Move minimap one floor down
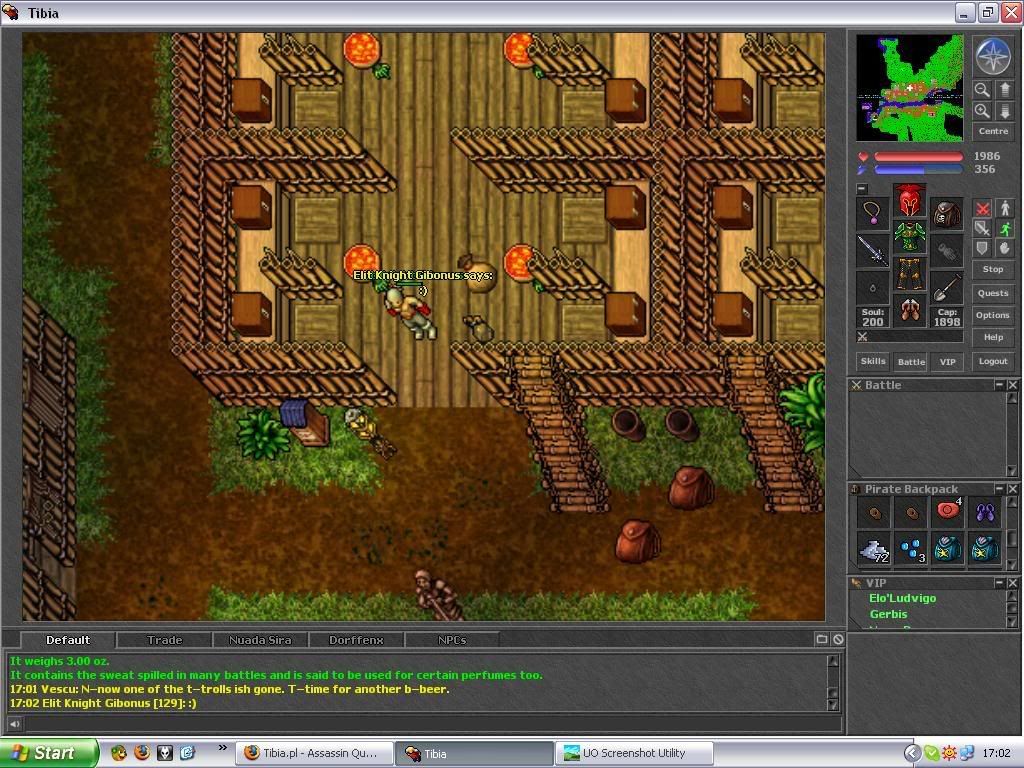The height and width of the screenshot is (768, 1024). (1004, 111)
